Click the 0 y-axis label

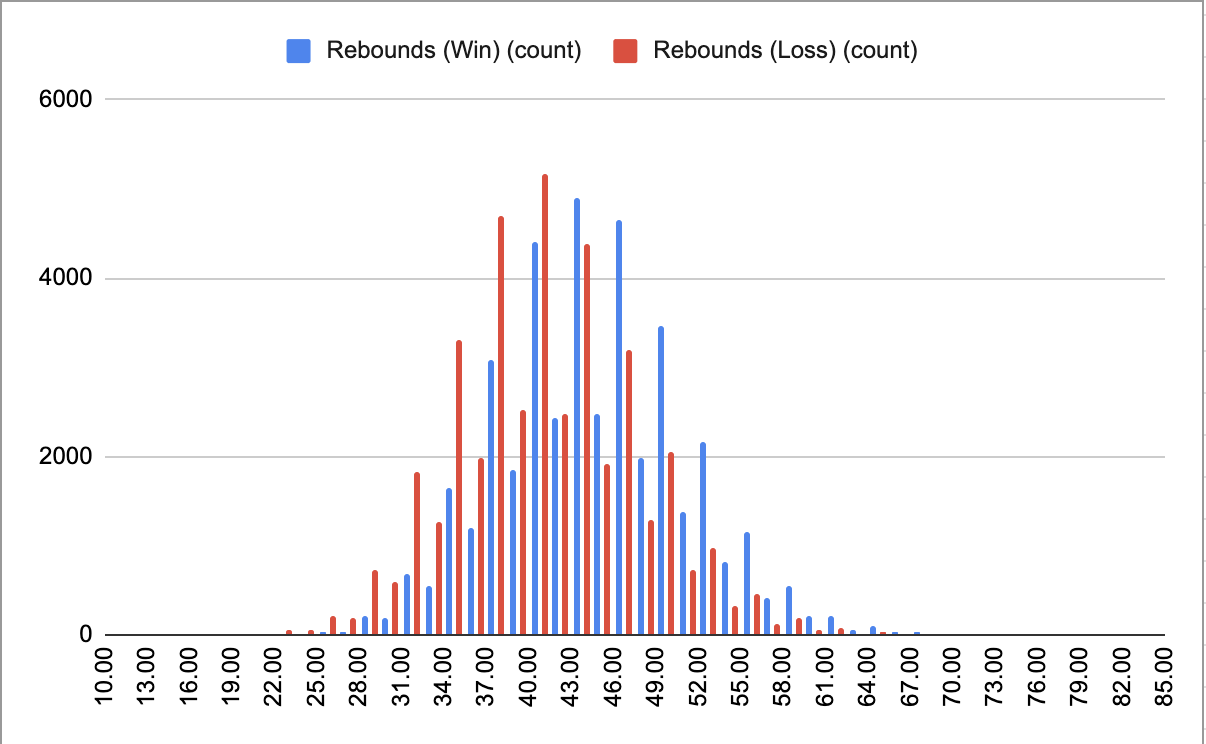point(86,636)
